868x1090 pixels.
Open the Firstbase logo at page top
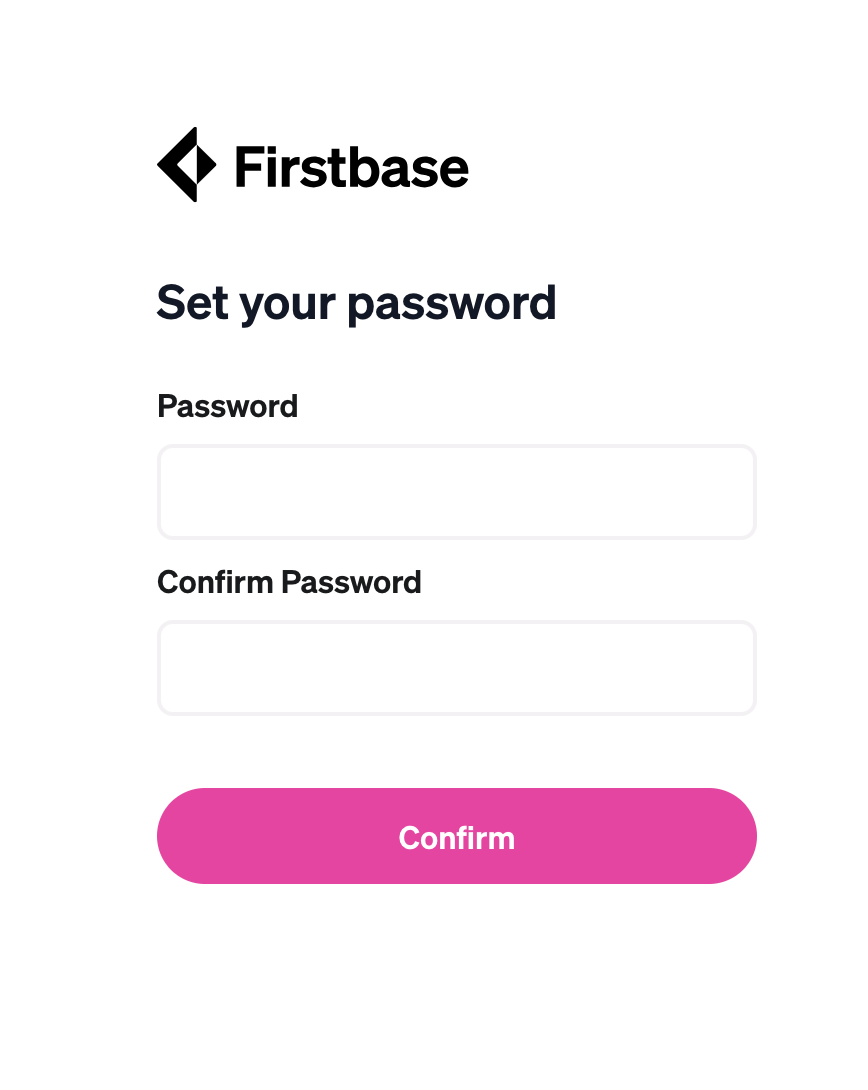310,163
